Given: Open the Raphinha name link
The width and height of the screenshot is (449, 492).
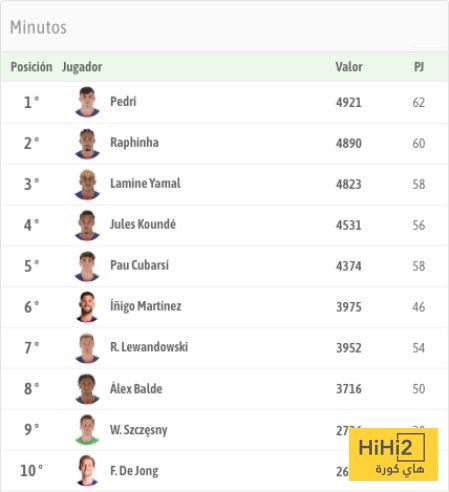Looking at the screenshot, I should (134, 143).
